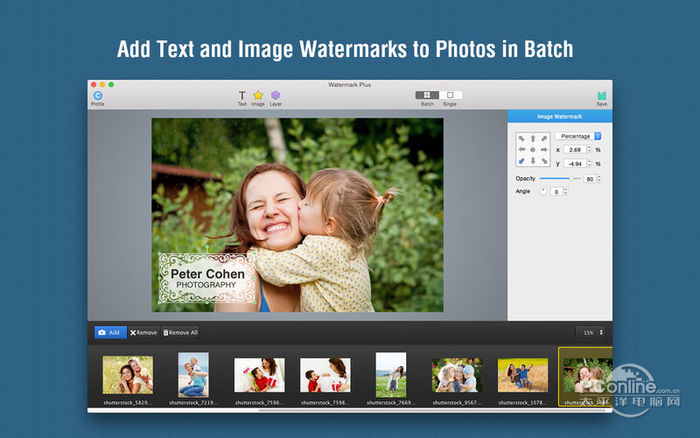Select the Text watermark tool
This screenshot has height=438, width=700.
pyautogui.click(x=242, y=95)
